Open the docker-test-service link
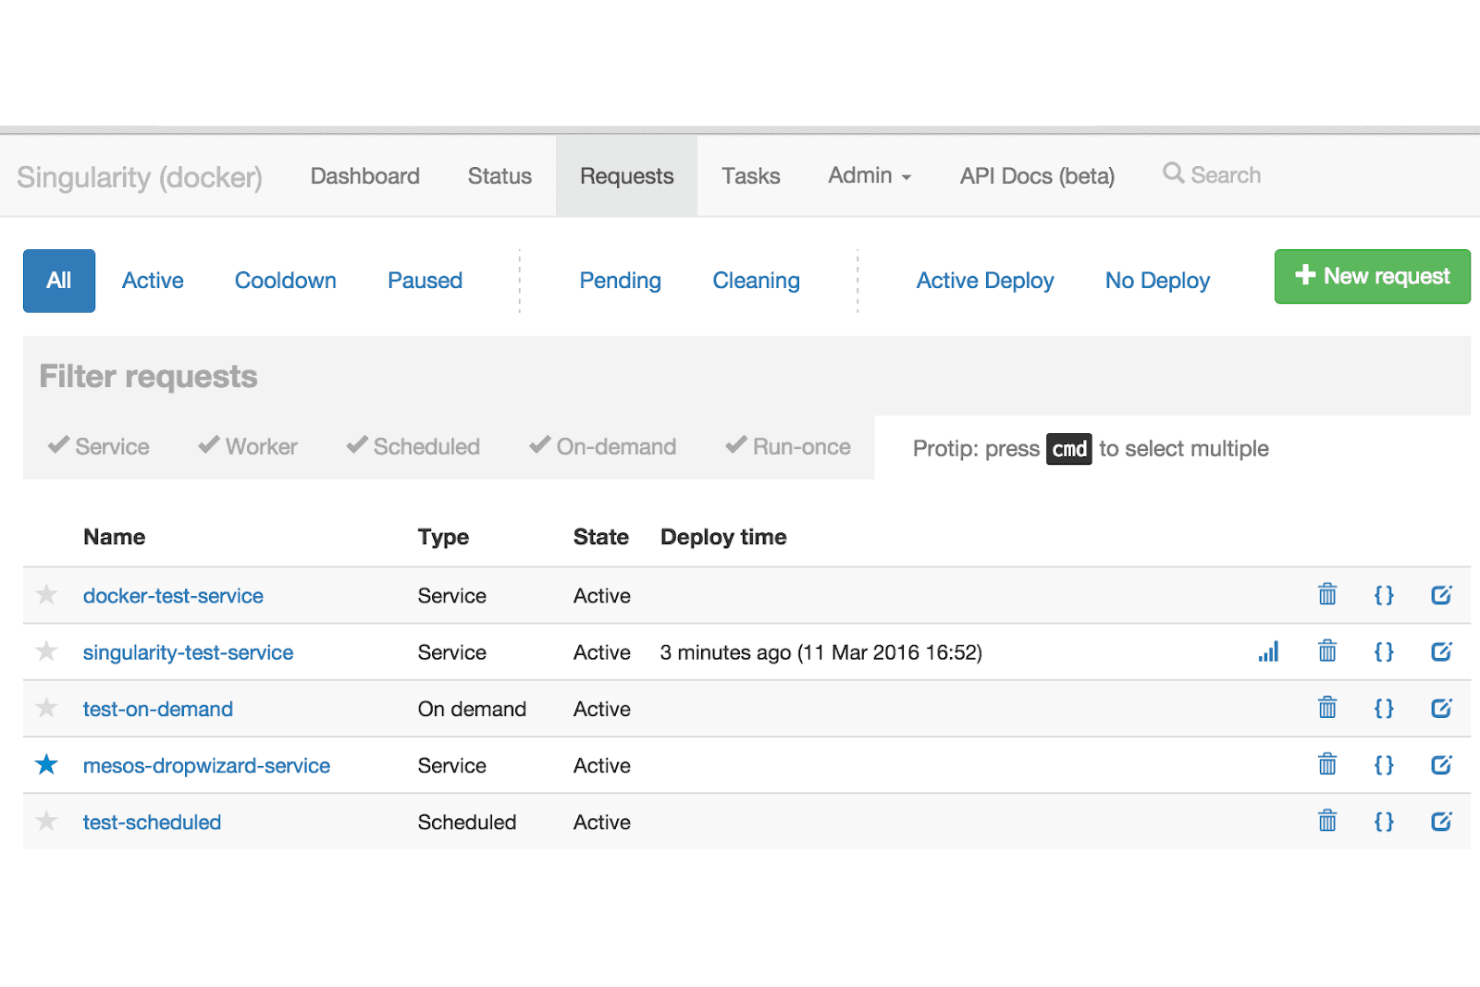 click(173, 596)
